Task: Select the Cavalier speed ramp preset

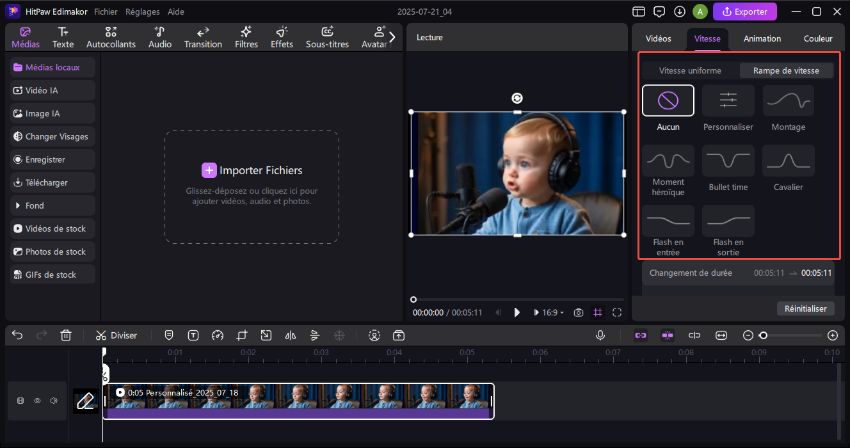Action: [788, 169]
